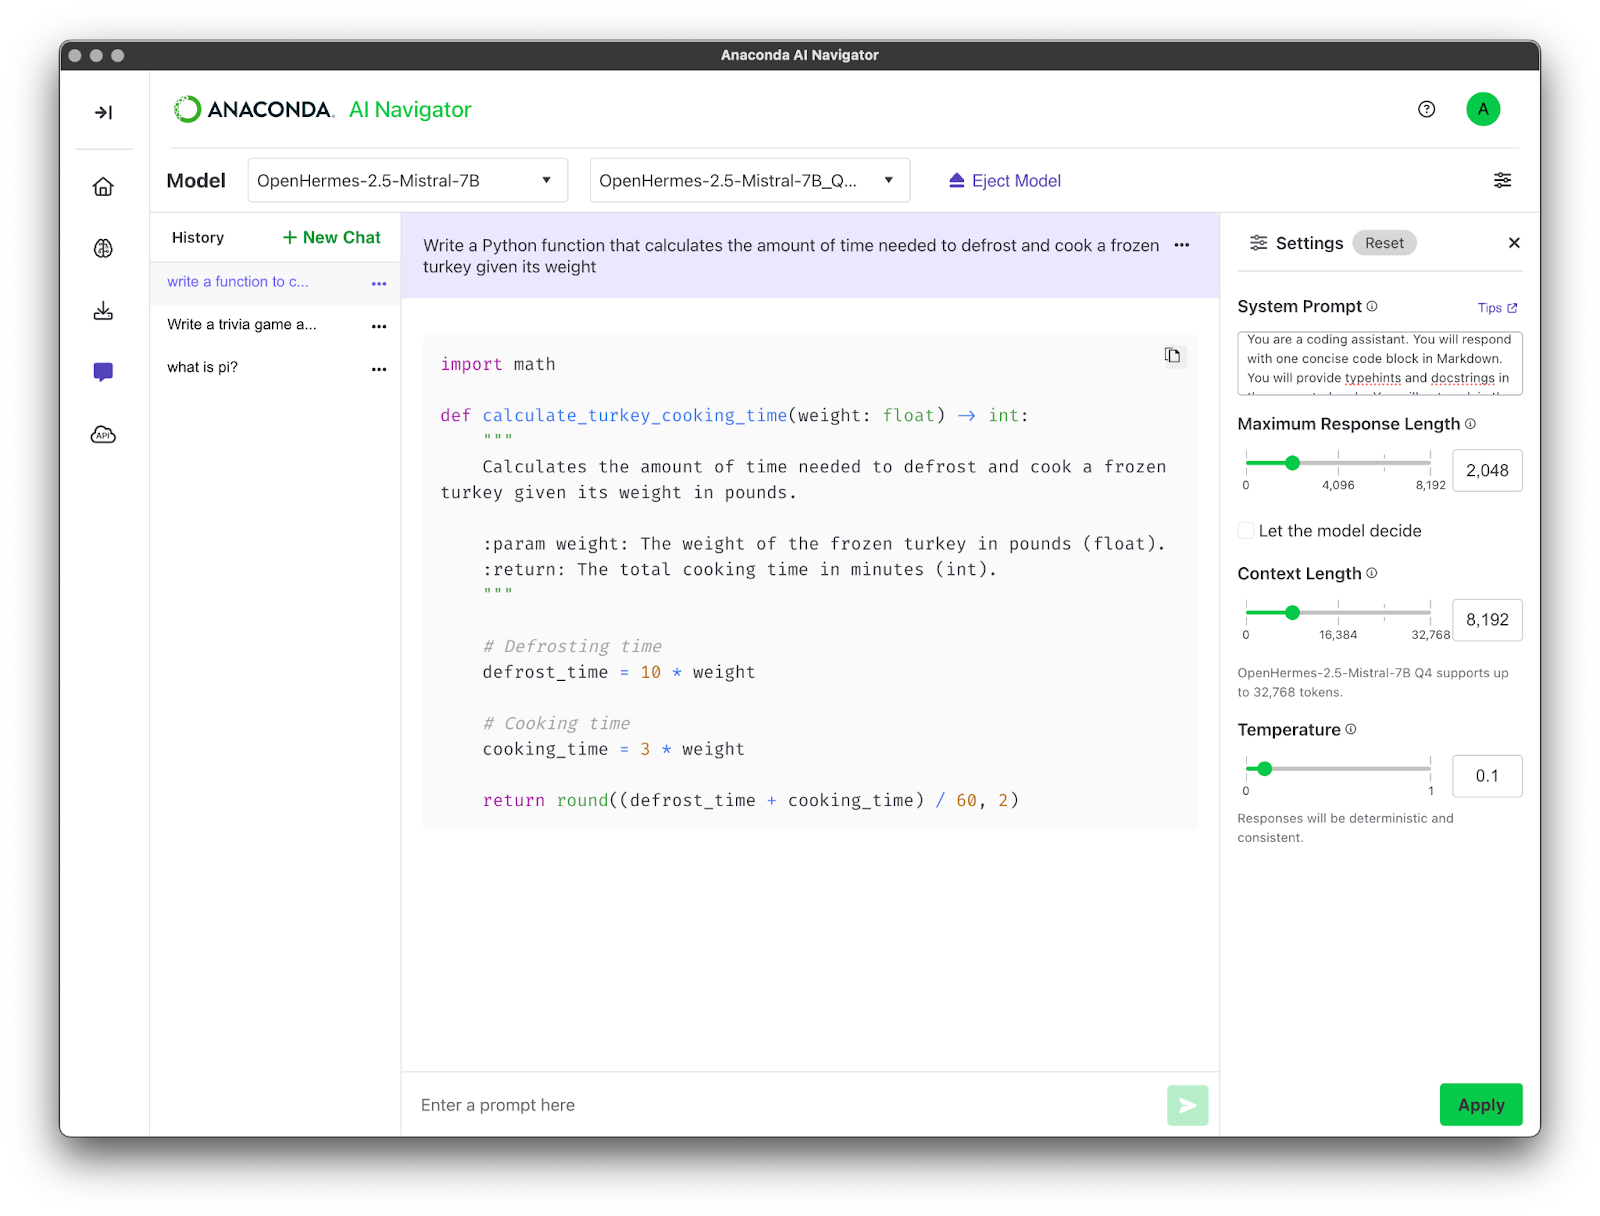Click the 'AI Navigator' title text
Viewport: 1600px width, 1216px height.
click(410, 110)
